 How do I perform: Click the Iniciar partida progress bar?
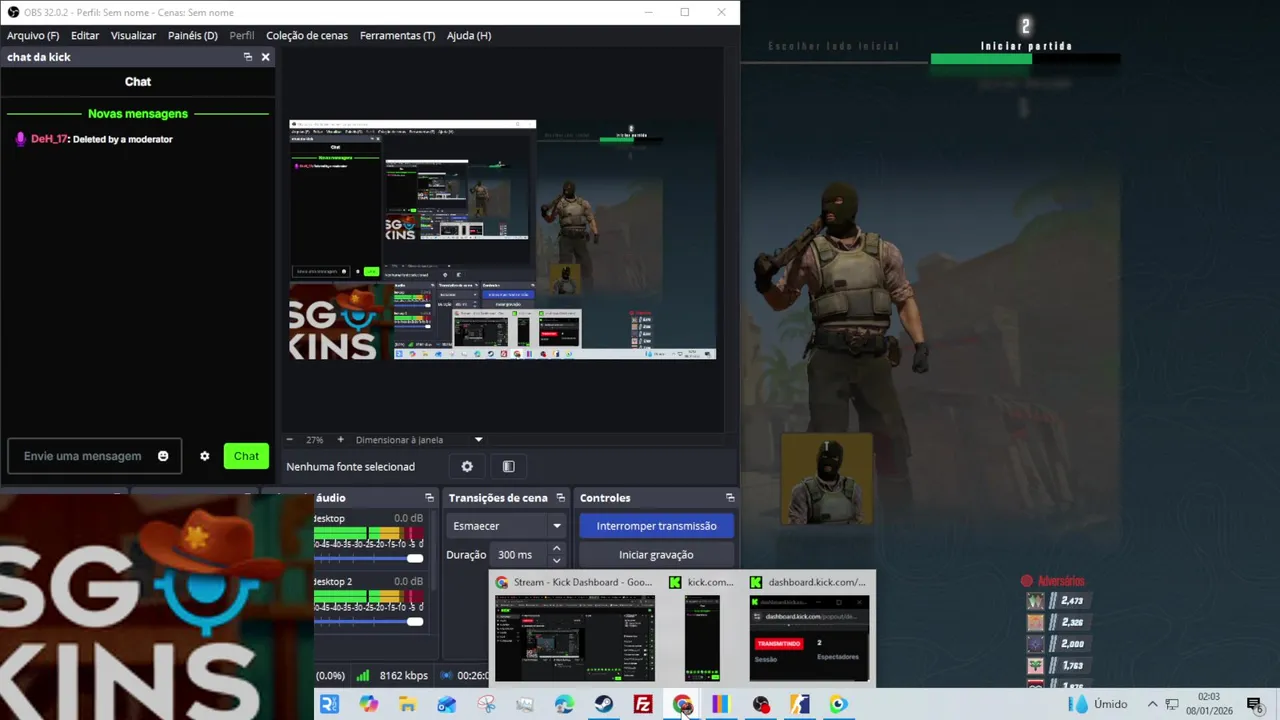(1025, 59)
